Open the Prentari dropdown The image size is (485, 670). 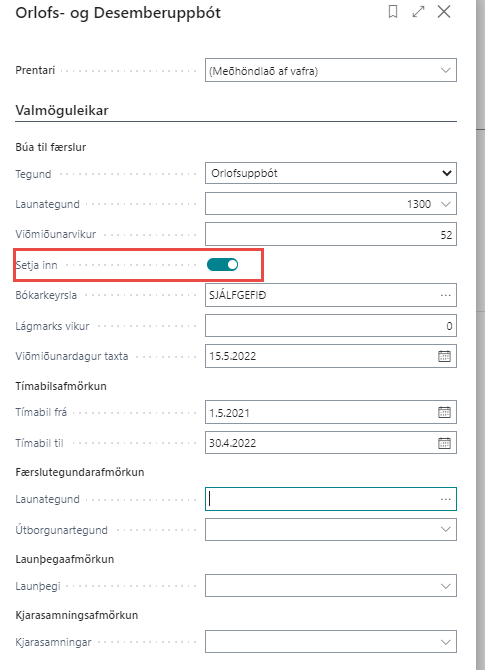pyautogui.click(x=331, y=71)
